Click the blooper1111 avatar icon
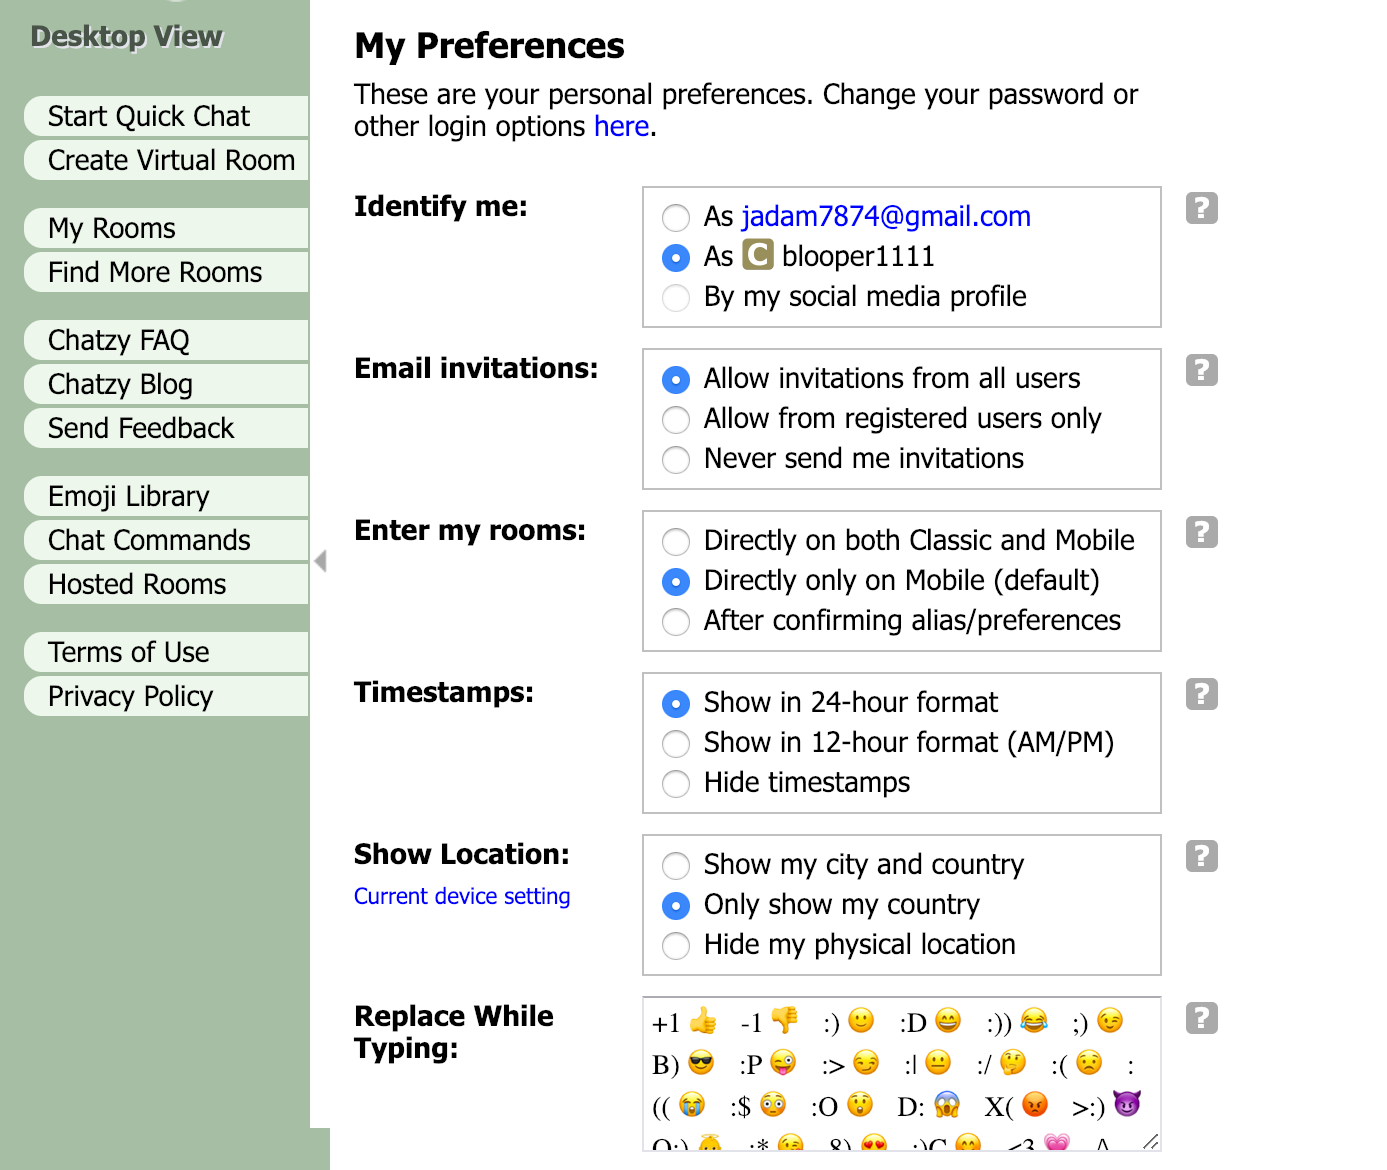 (758, 256)
